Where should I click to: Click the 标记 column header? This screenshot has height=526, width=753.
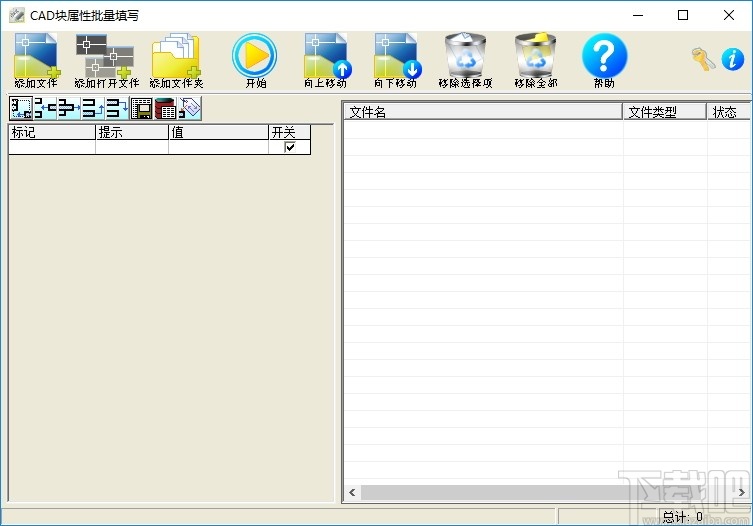pos(52,132)
